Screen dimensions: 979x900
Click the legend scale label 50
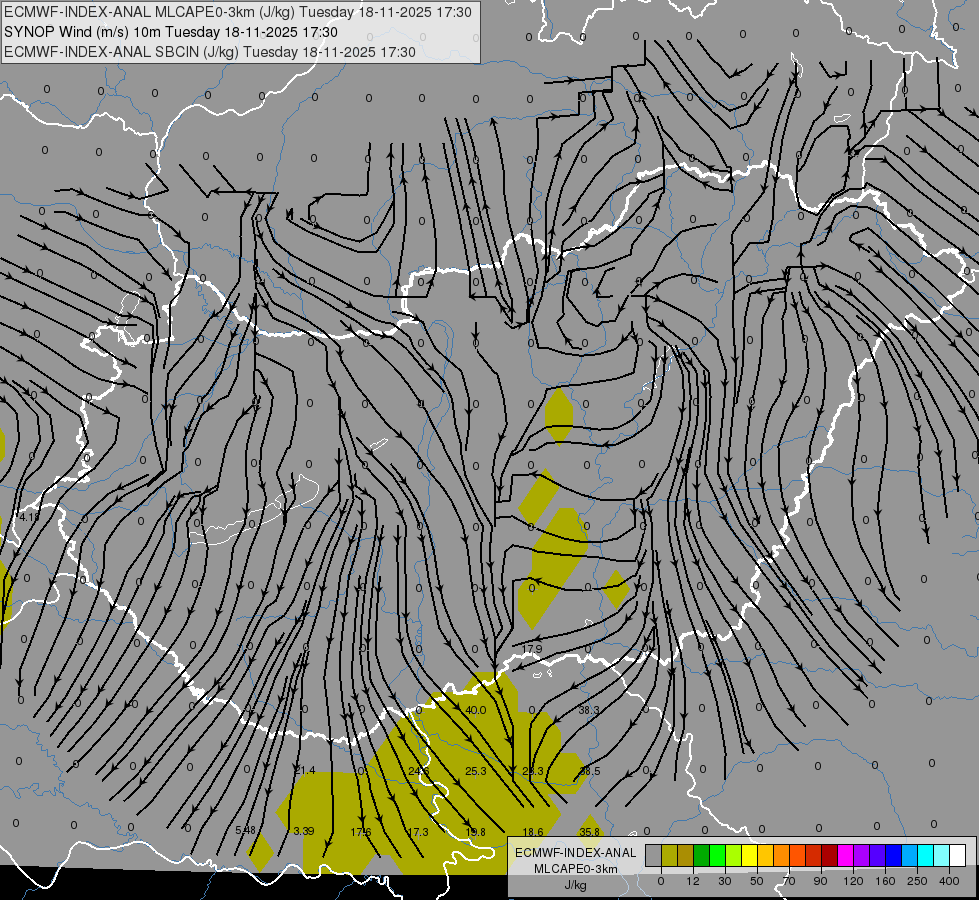pyautogui.click(x=757, y=881)
